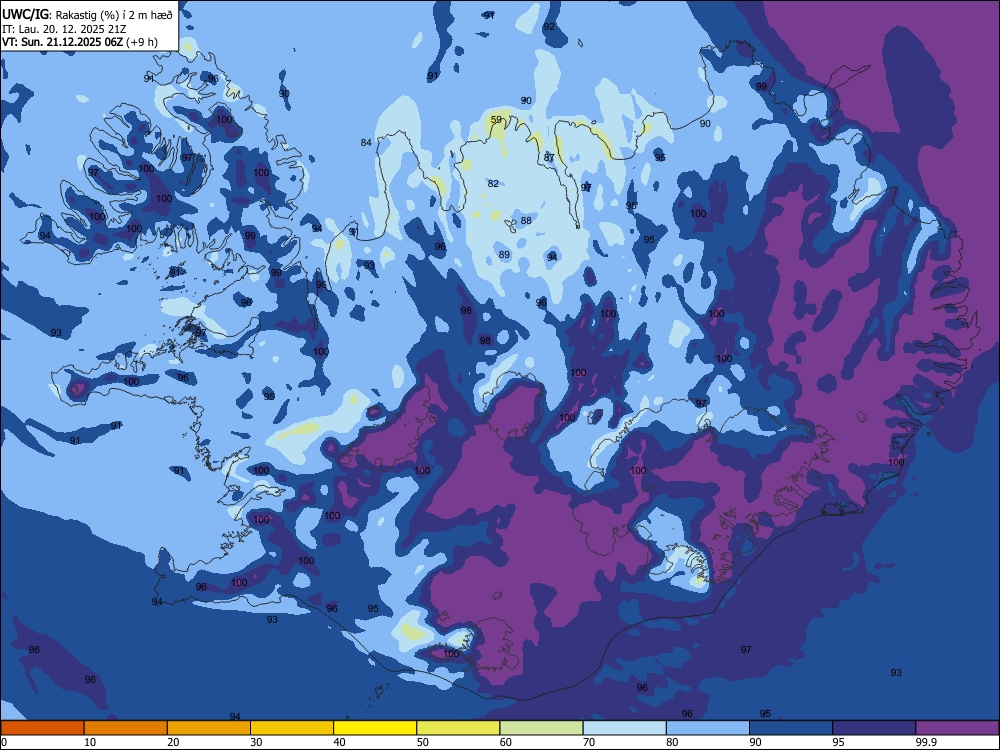The image size is (1000, 750).
Task: Click the pale blue 70–80 legend swatch
Action: [x=624, y=728]
